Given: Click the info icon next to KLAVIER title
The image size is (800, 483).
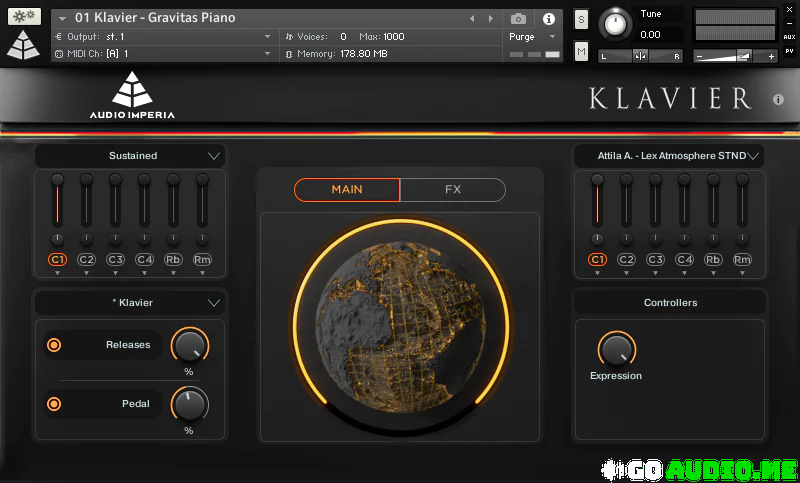Looking at the screenshot, I should tap(778, 100).
